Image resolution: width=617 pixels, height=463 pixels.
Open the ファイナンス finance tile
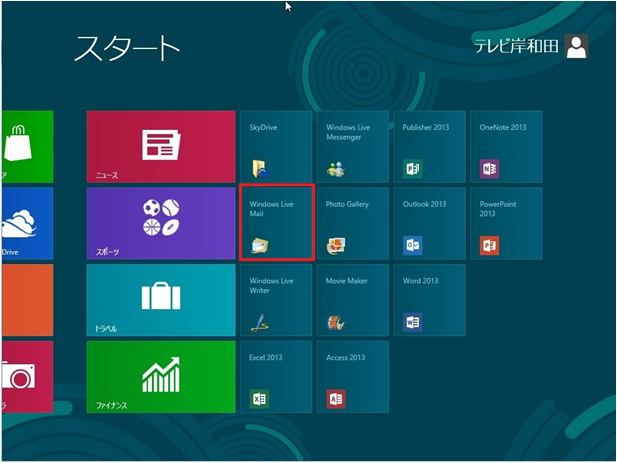click(161, 377)
